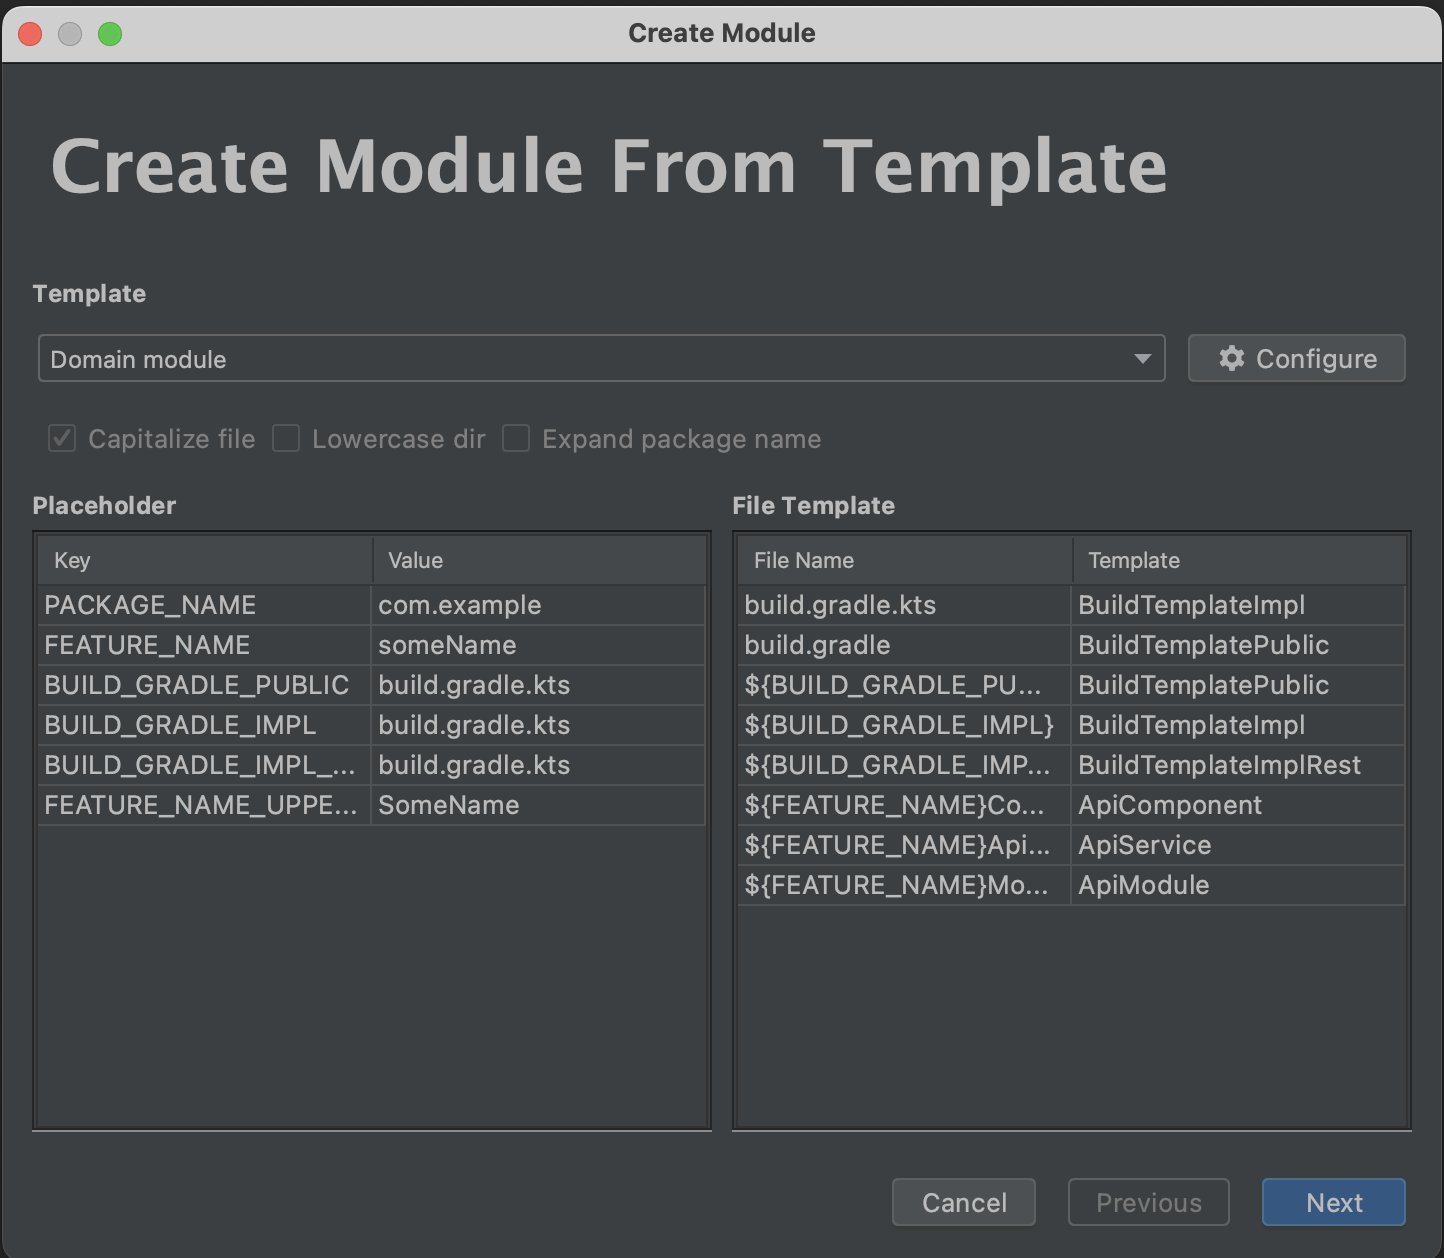The image size is (1444, 1258).
Task: Click the someName value cell
Action: coord(449,645)
